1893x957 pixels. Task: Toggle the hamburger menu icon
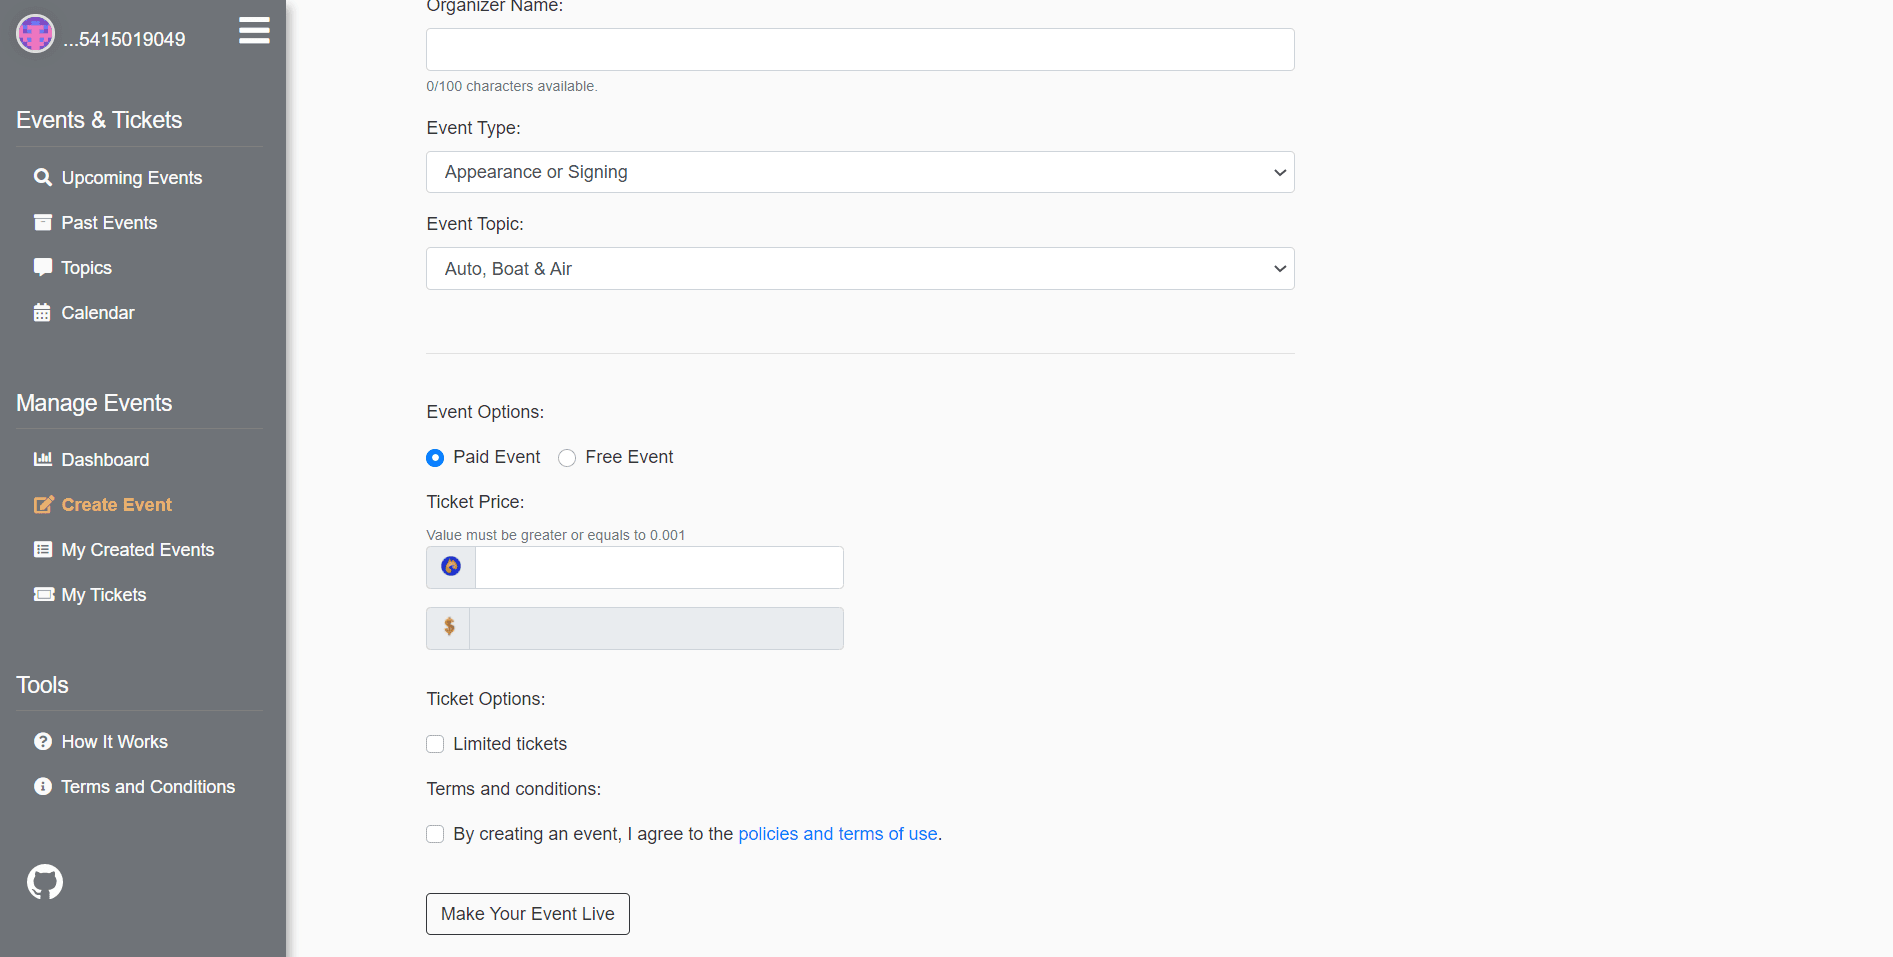[x=254, y=31]
